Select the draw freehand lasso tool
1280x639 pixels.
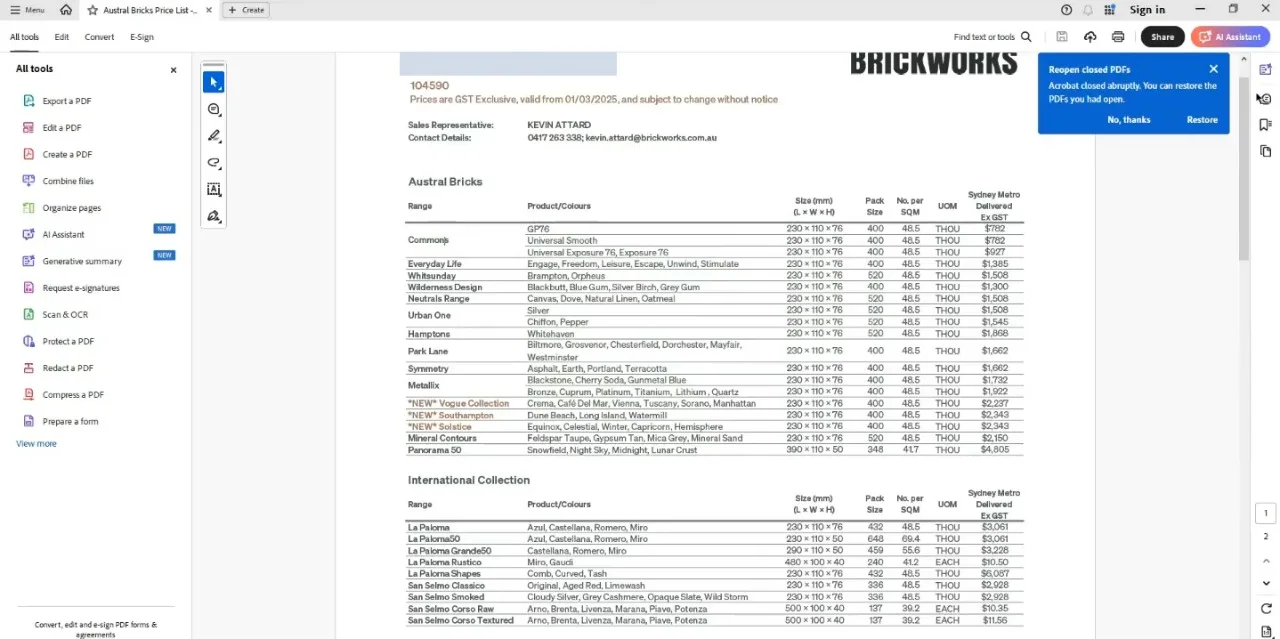tap(213, 163)
